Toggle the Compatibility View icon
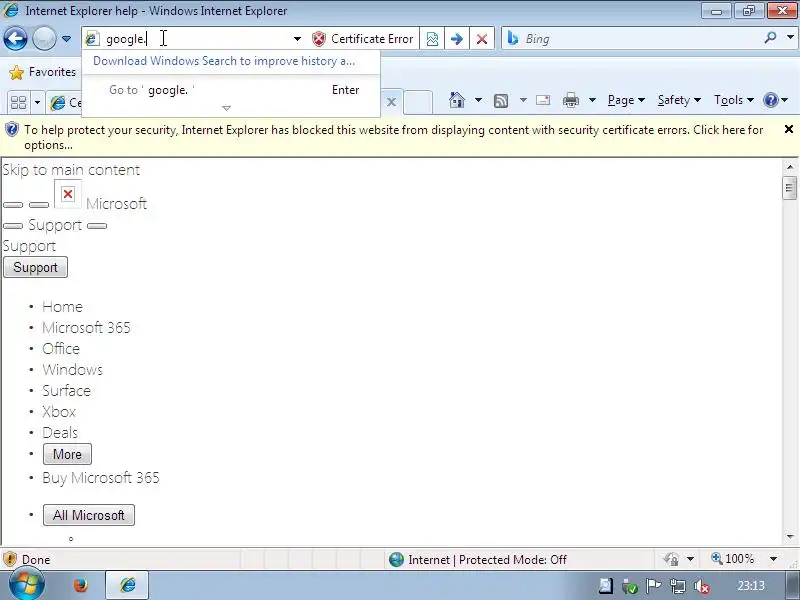 pos(432,39)
